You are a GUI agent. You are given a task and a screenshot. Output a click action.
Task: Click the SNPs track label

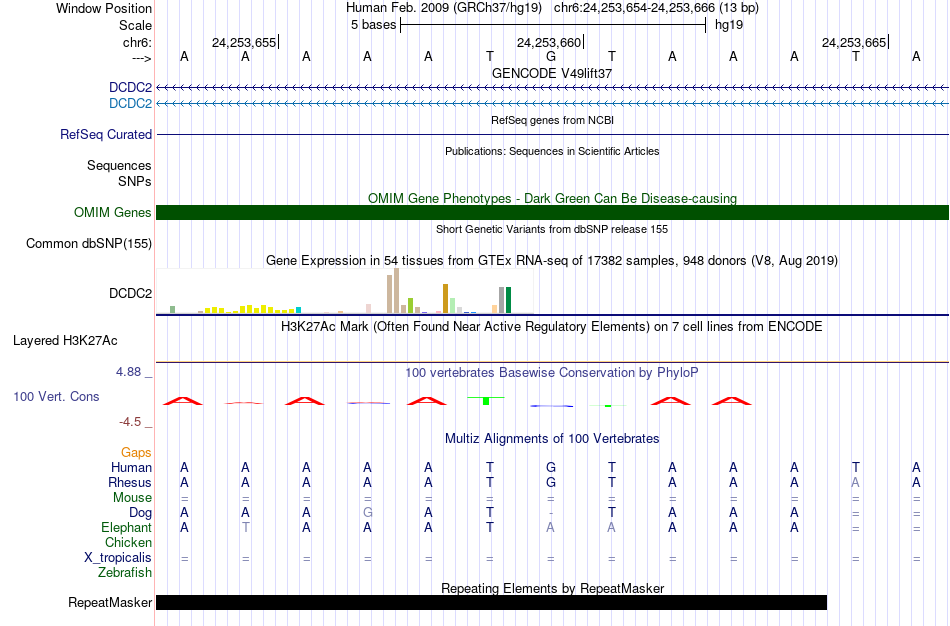click(x=135, y=181)
